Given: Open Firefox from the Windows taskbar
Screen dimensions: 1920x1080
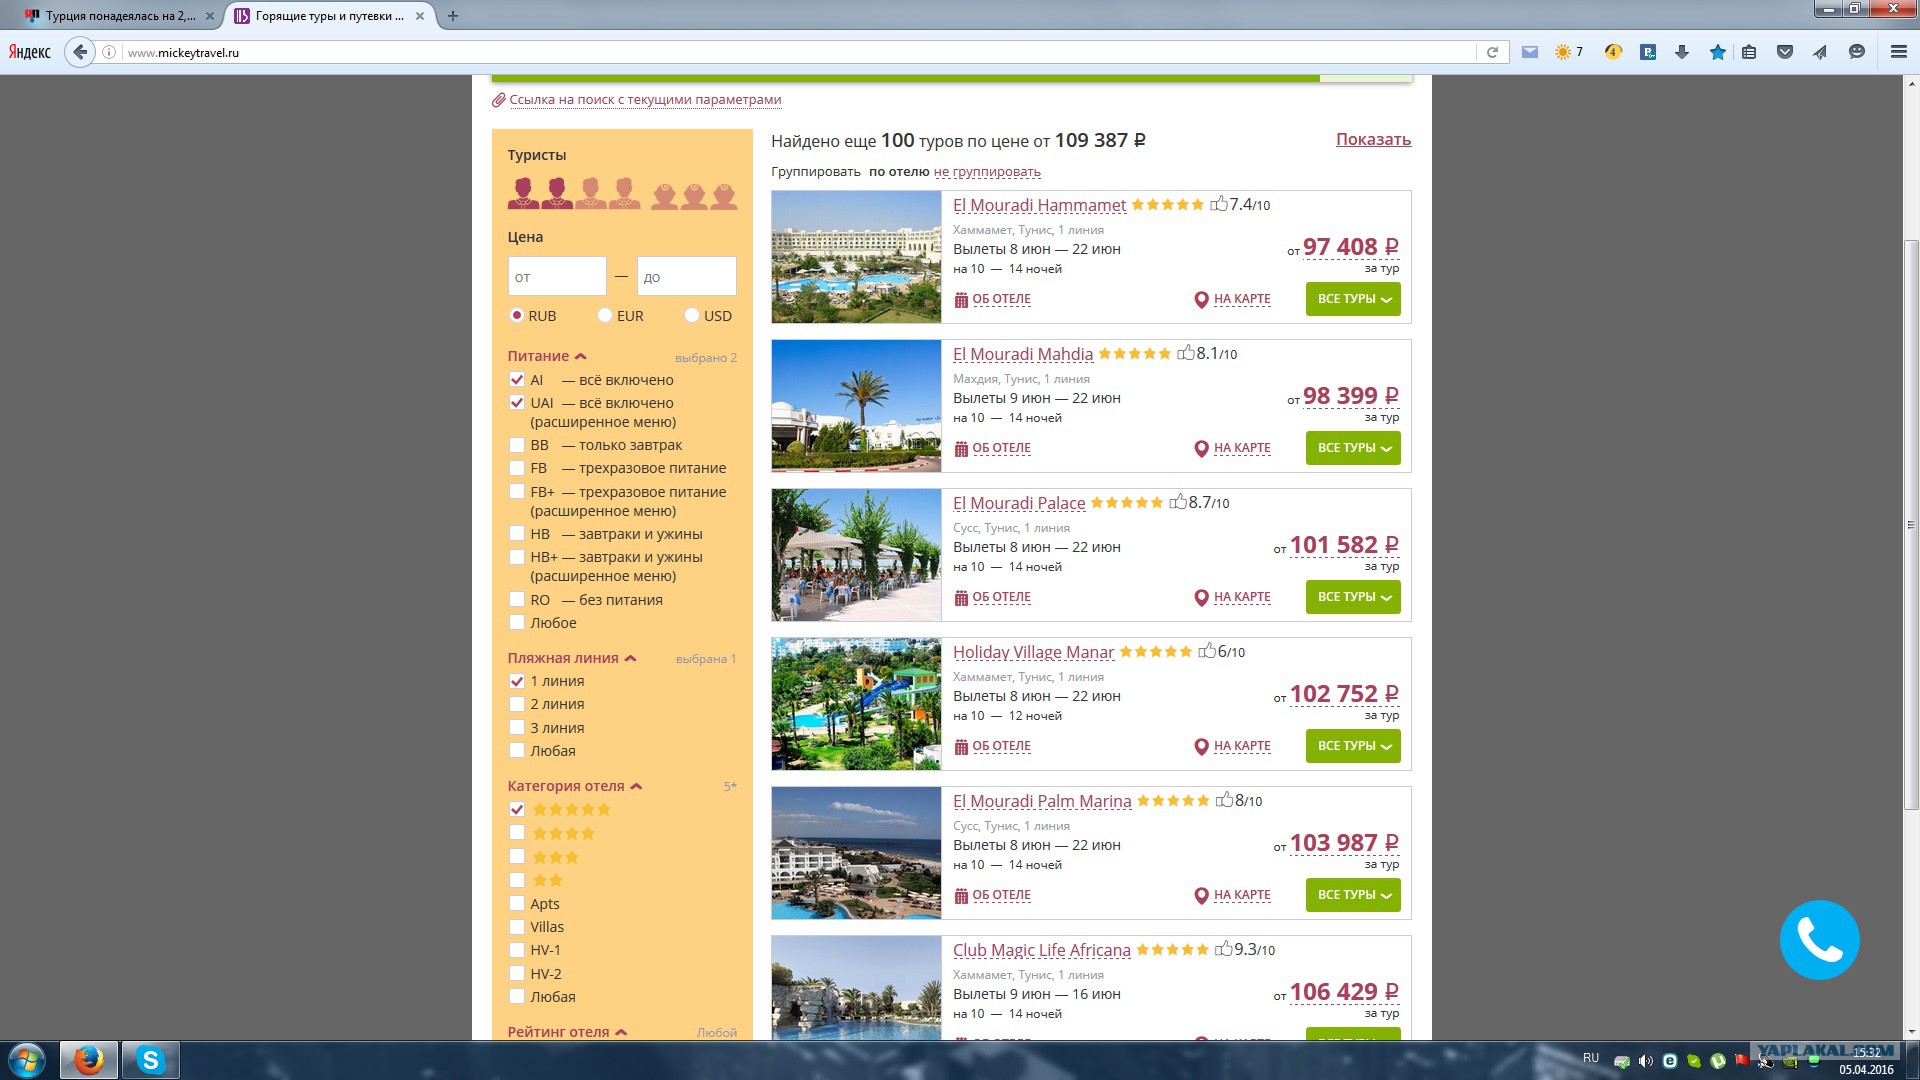Looking at the screenshot, I should tap(89, 1060).
